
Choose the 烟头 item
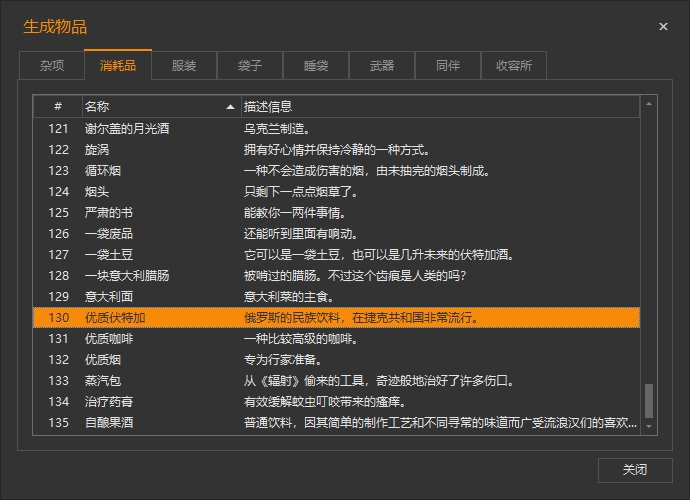[x=337, y=191]
